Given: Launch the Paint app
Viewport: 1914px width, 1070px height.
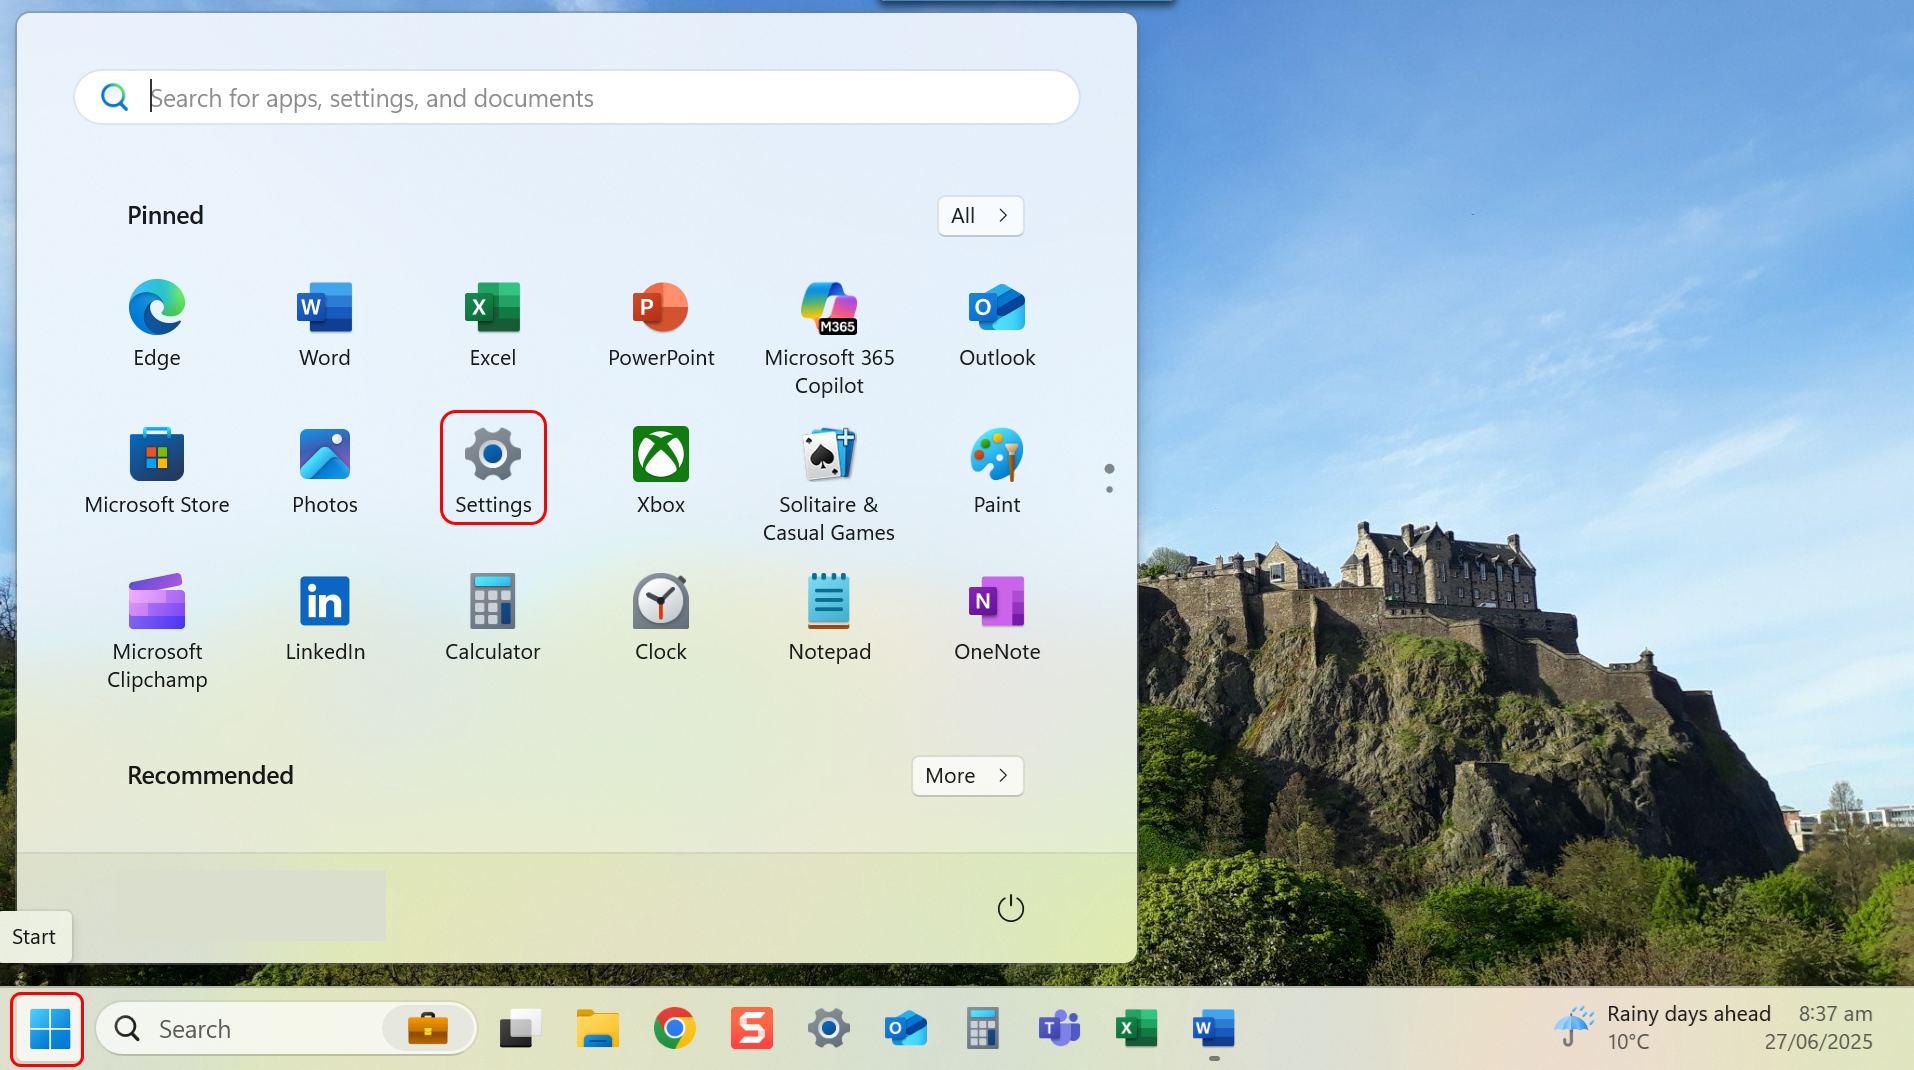Looking at the screenshot, I should pos(997,472).
